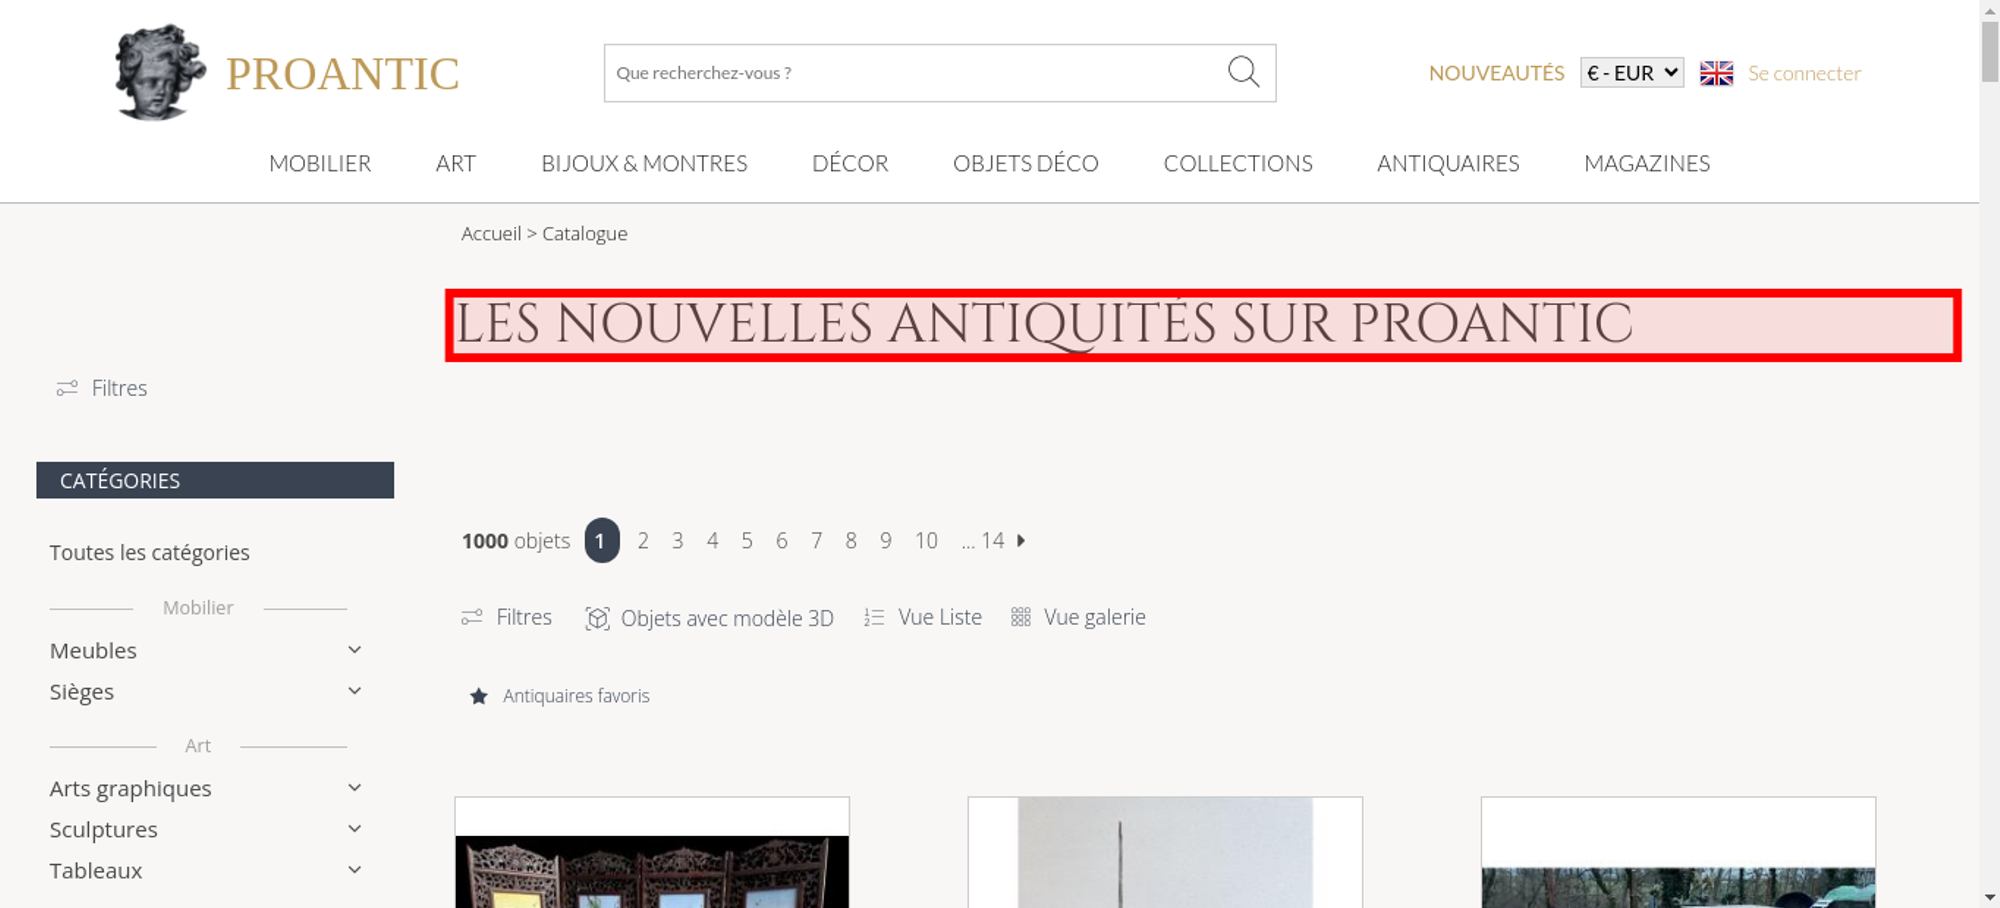Switch language via UK flag icon
The width and height of the screenshot is (2000, 908).
click(1716, 73)
